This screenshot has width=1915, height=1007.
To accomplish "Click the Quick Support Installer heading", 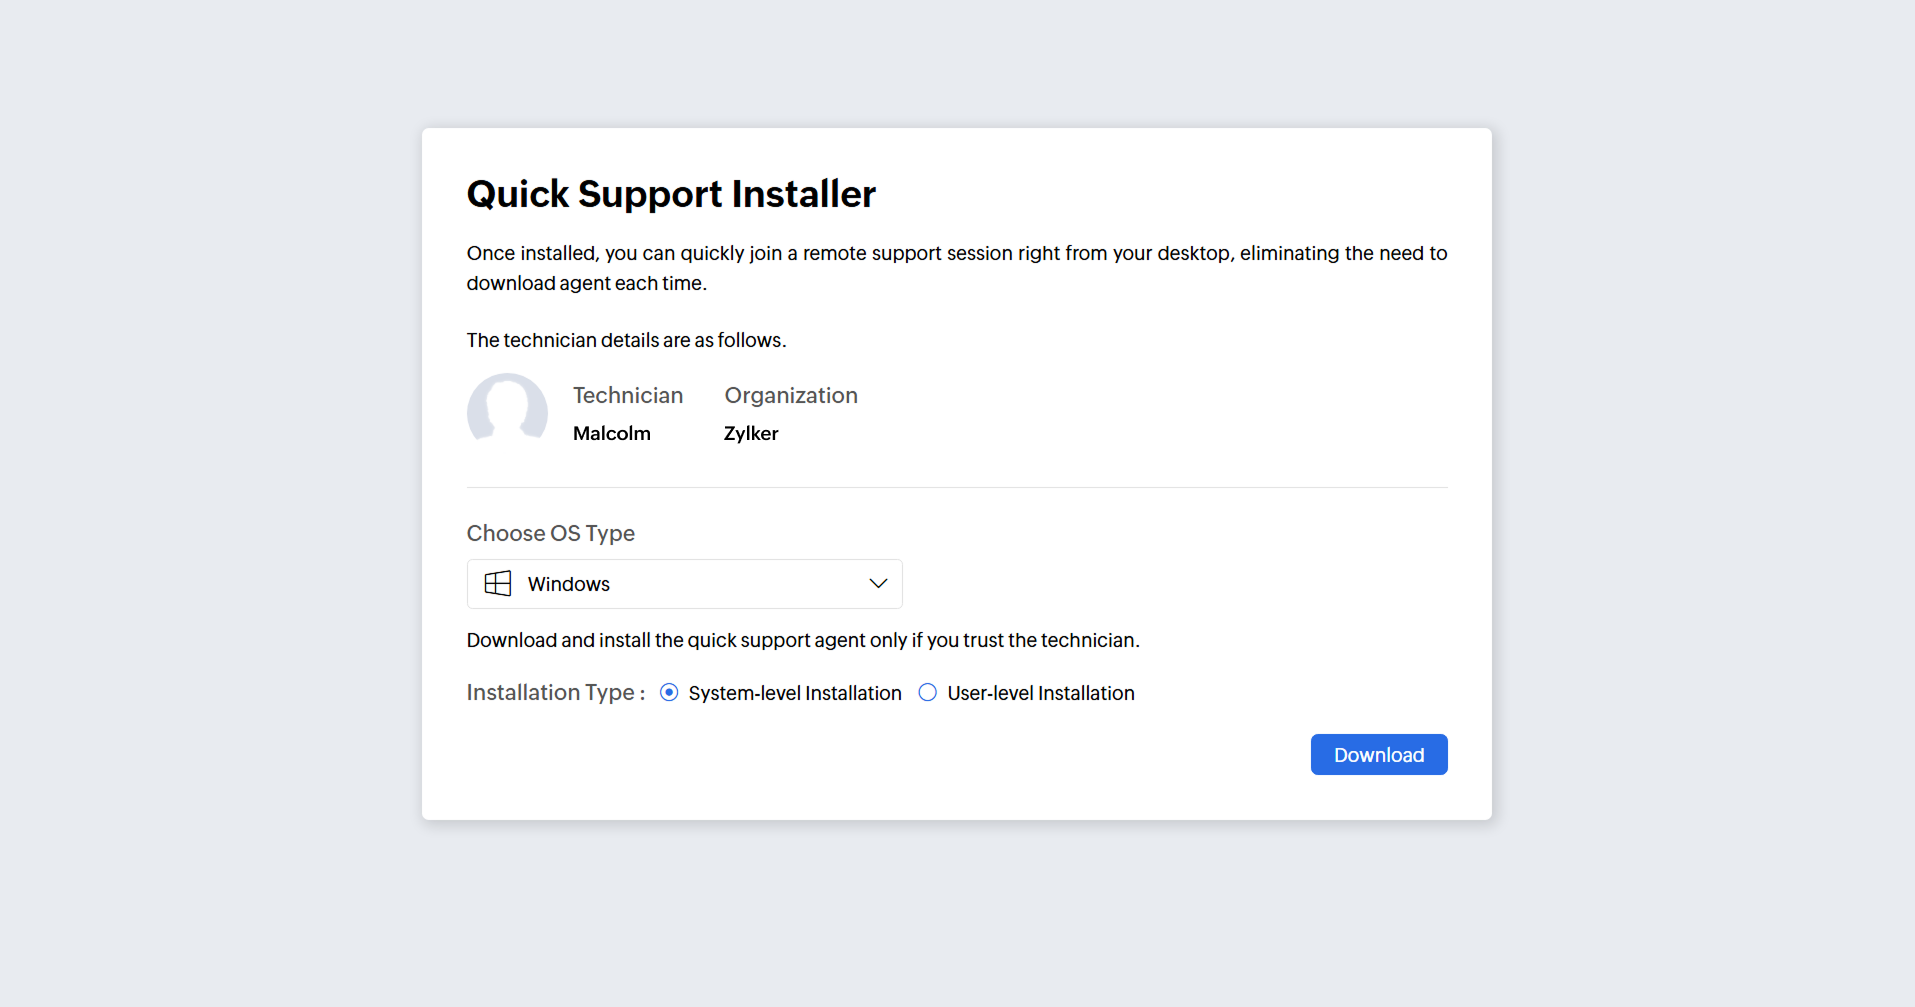I will (x=671, y=194).
